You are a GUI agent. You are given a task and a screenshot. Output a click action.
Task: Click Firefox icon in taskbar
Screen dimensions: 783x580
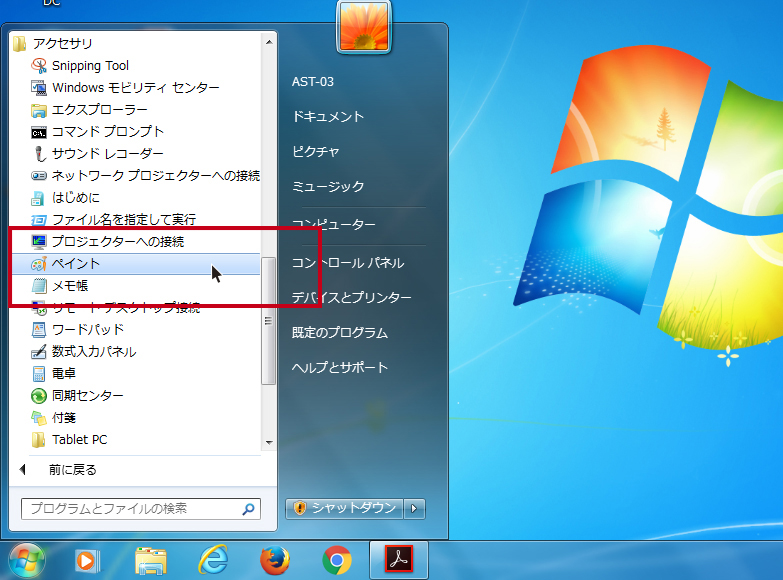(x=275, y=561)
